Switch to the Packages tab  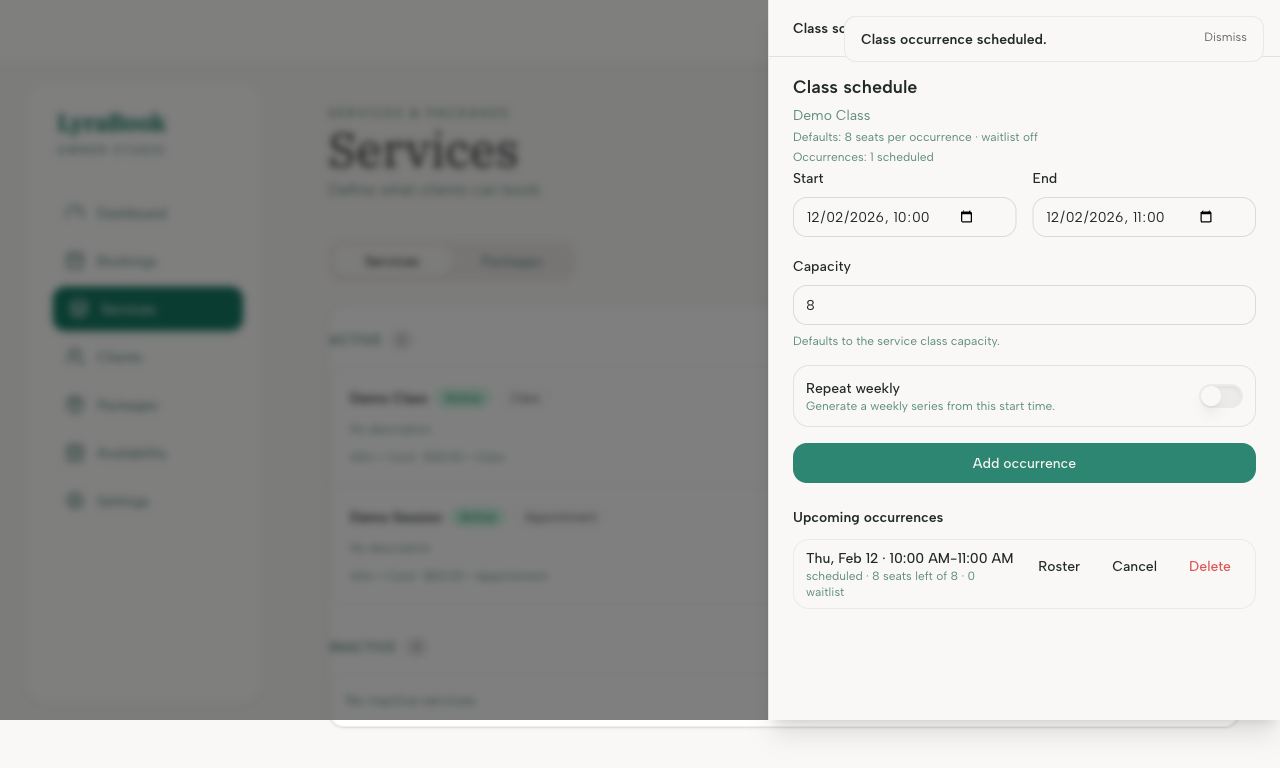coord(511,261)
